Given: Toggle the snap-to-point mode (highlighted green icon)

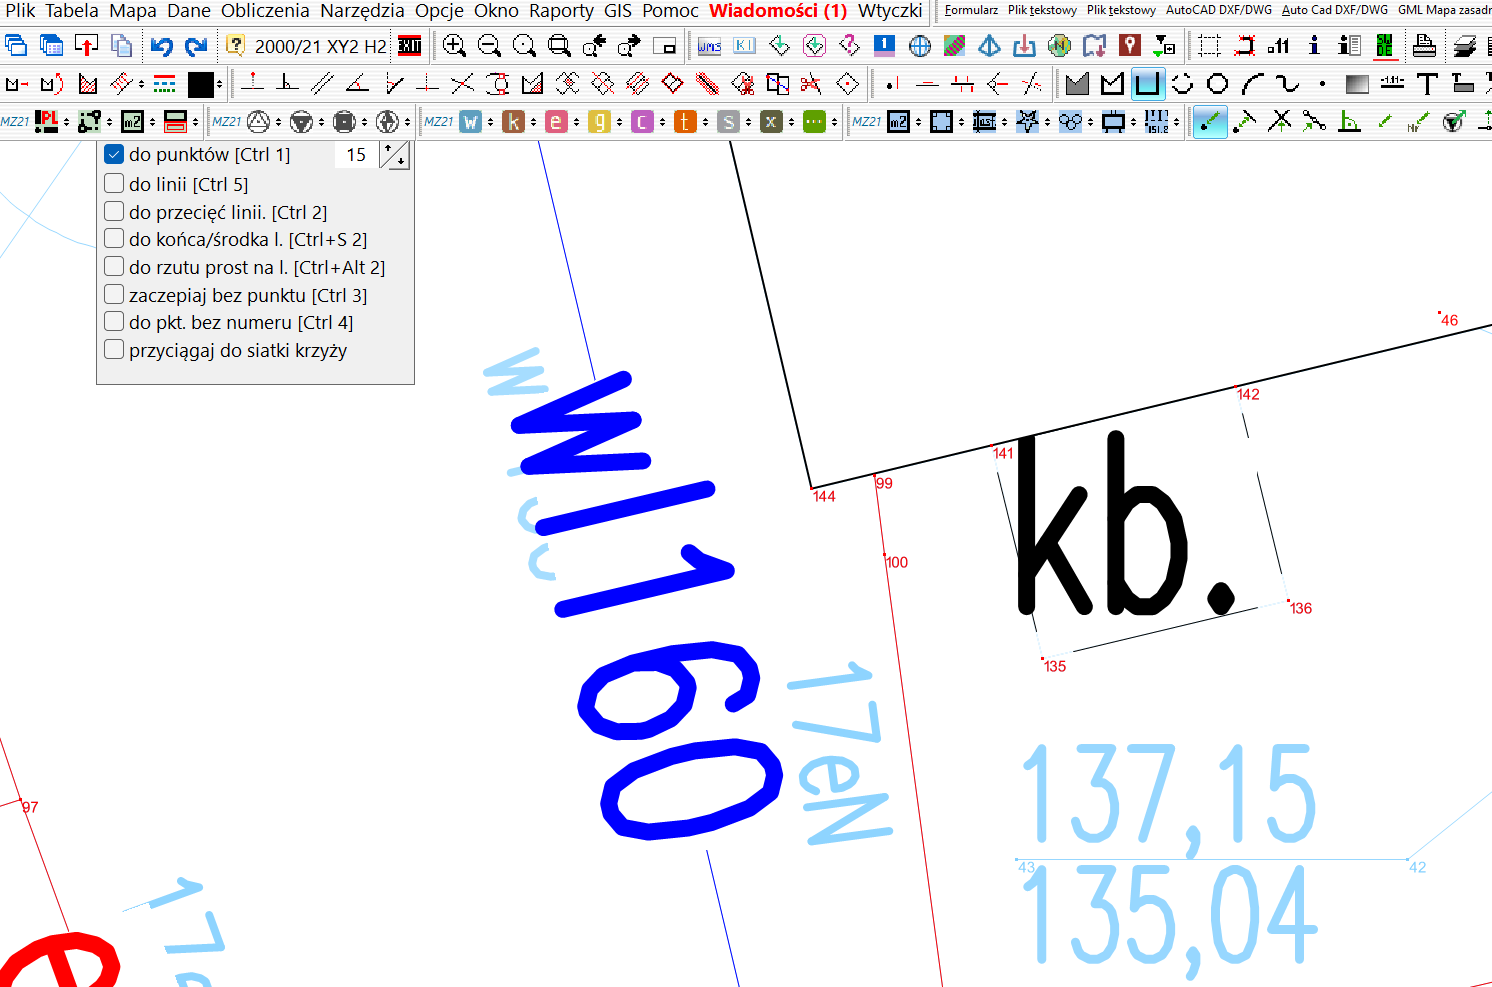Looking at the screenshot, I should click(x=1210, y=122).
